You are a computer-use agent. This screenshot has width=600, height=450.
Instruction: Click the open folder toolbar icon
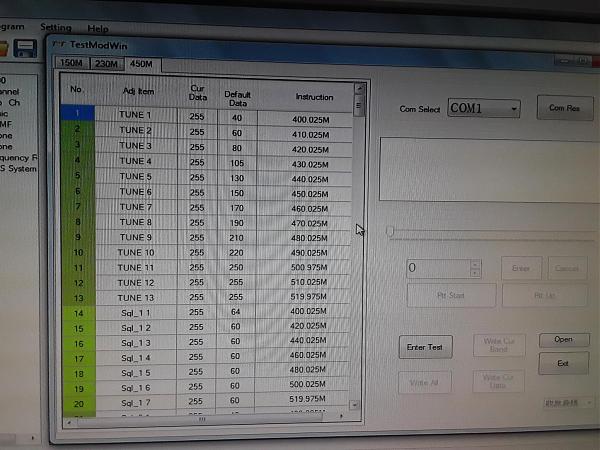4,47
